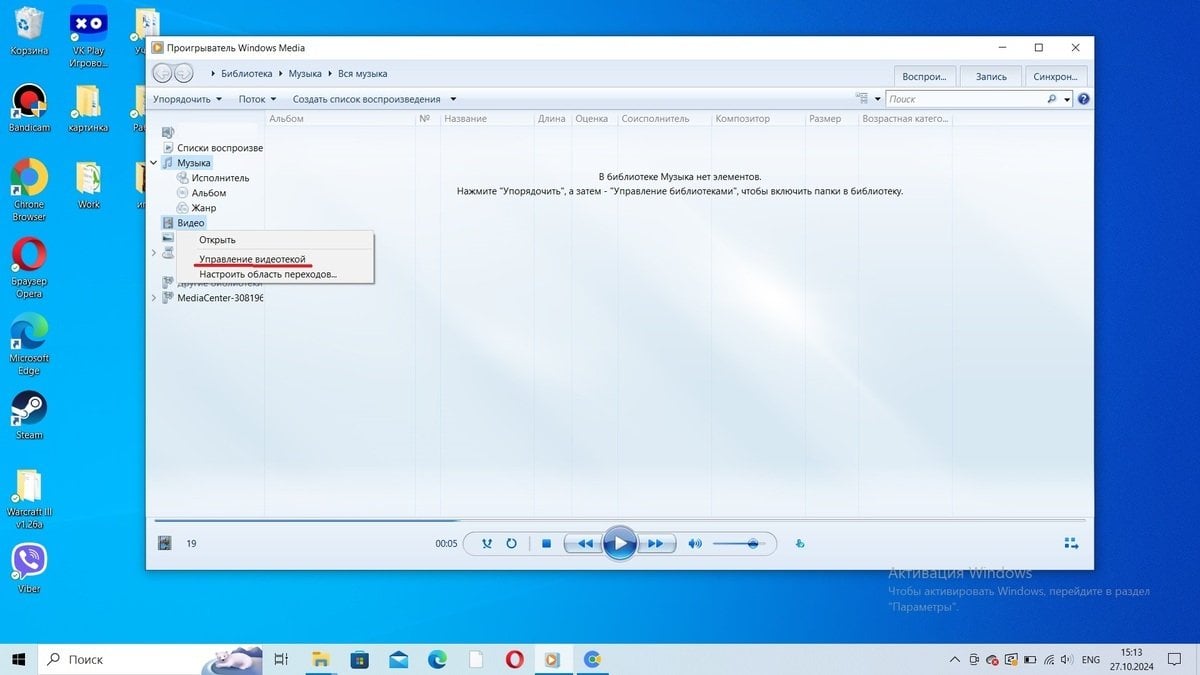Open Opera from the taskbar

coord(514,659)
